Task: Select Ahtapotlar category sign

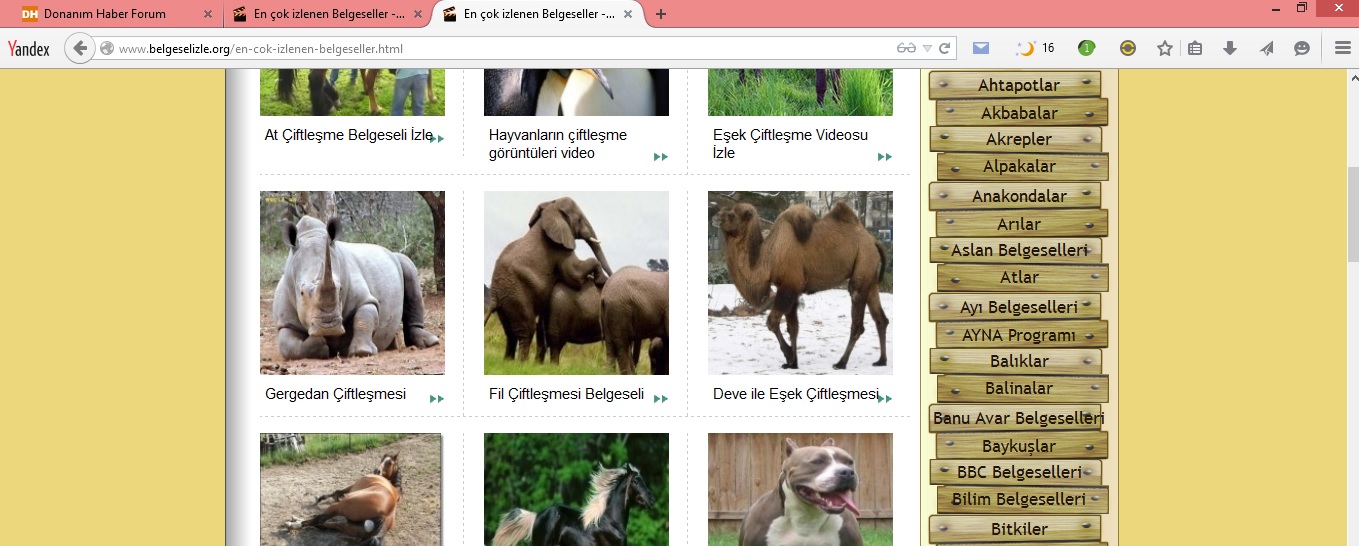Action: click(x=1015, y=85)
